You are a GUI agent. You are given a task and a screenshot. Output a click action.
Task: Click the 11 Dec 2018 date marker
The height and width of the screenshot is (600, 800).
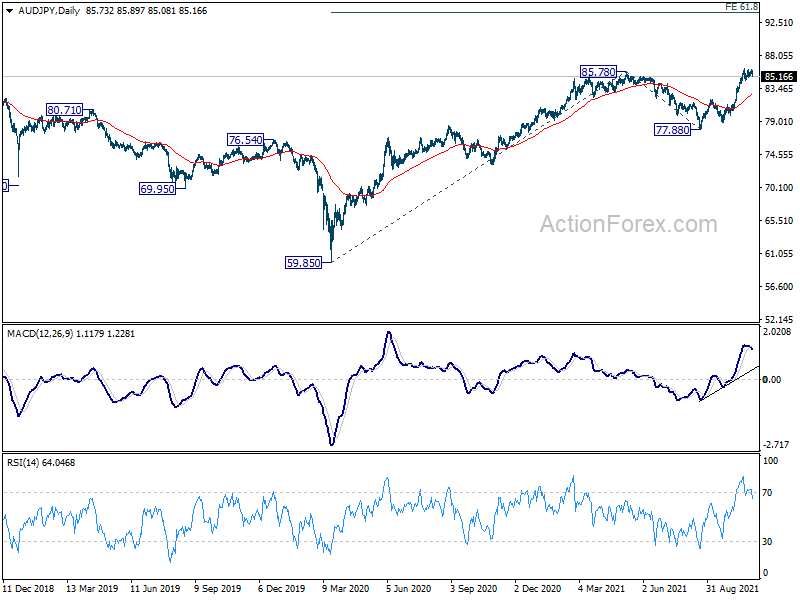[x=31, y=590]
